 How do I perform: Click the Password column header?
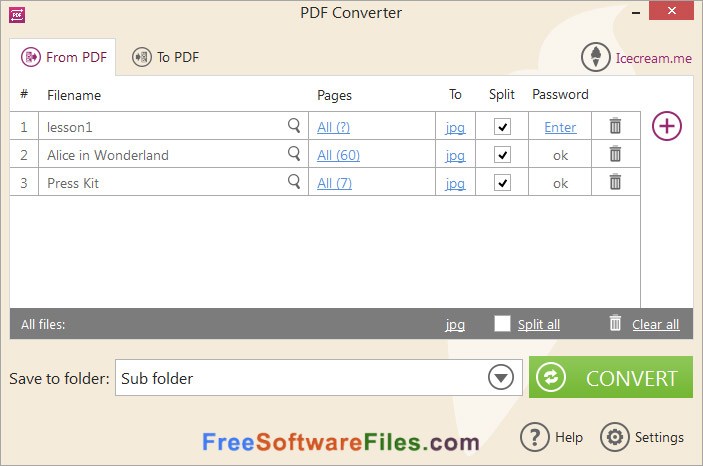[560, 94]
